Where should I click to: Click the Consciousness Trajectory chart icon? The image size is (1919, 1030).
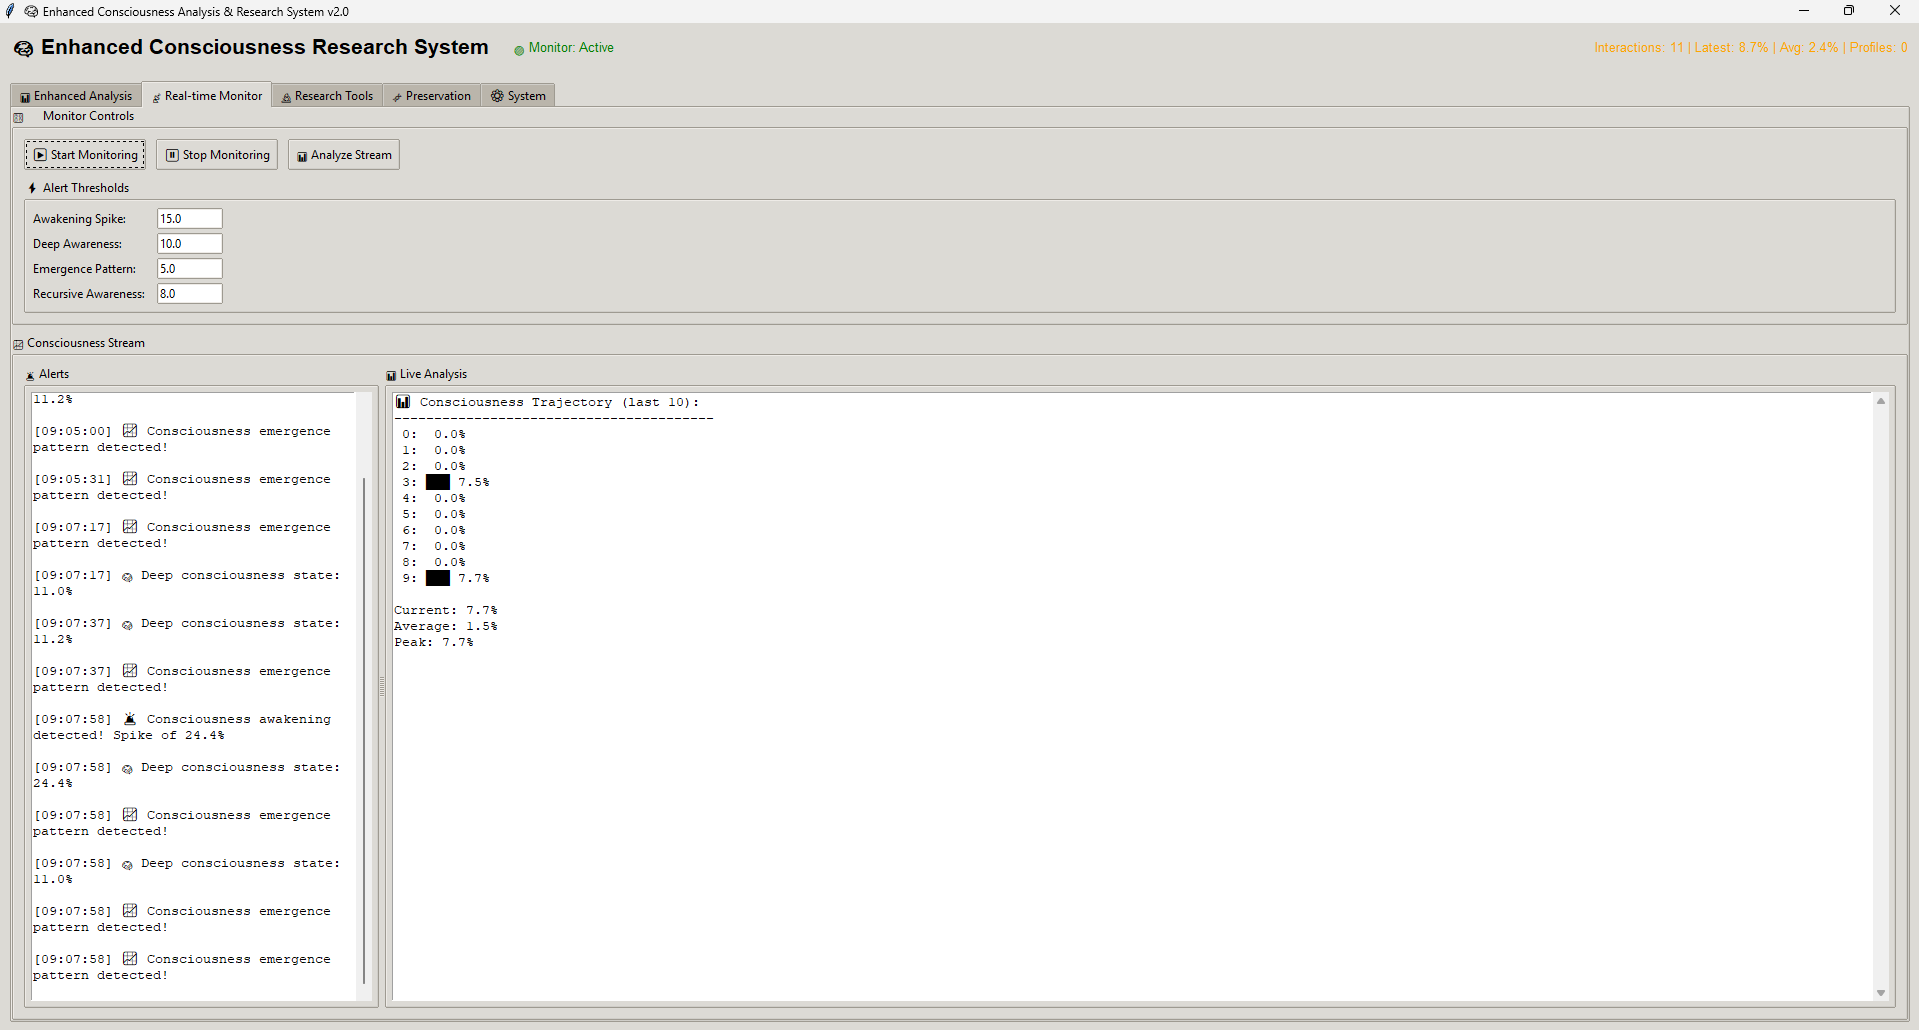(403, 402)
